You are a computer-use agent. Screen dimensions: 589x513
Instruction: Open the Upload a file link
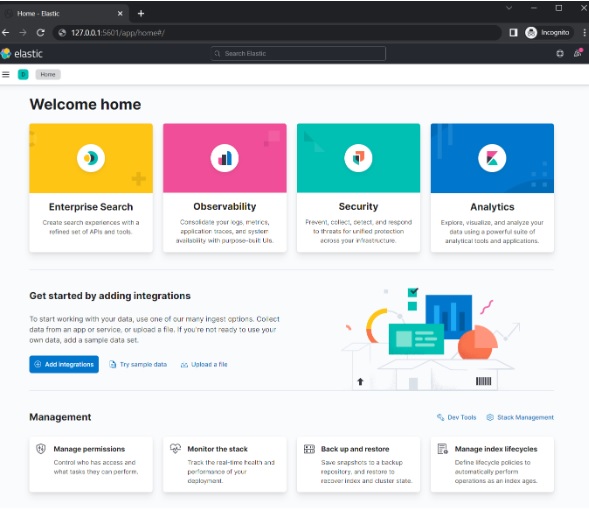click(x=204, y=364)
